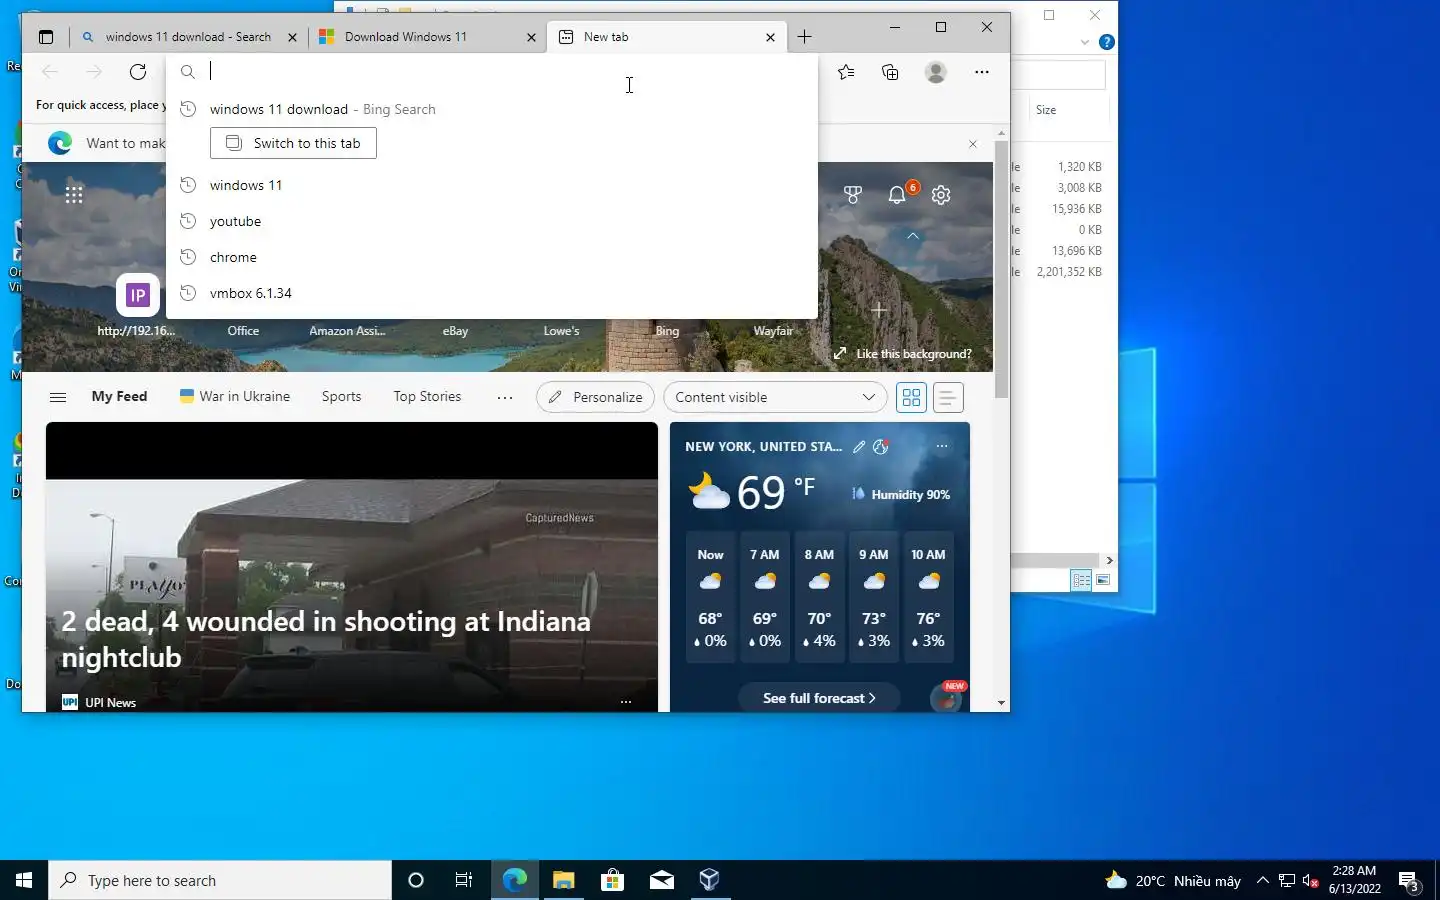
Task: Dismiss the Want to make banner
Action: pos(973,144)
